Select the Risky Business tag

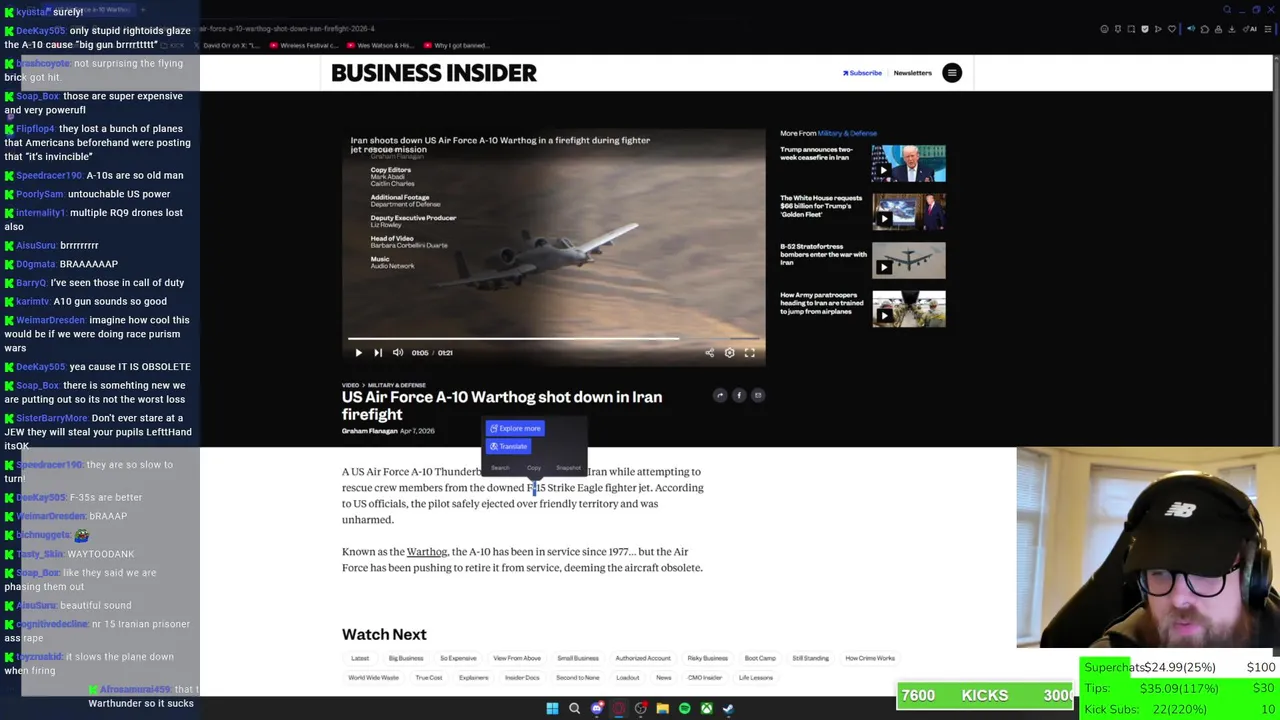pos(708,658)
